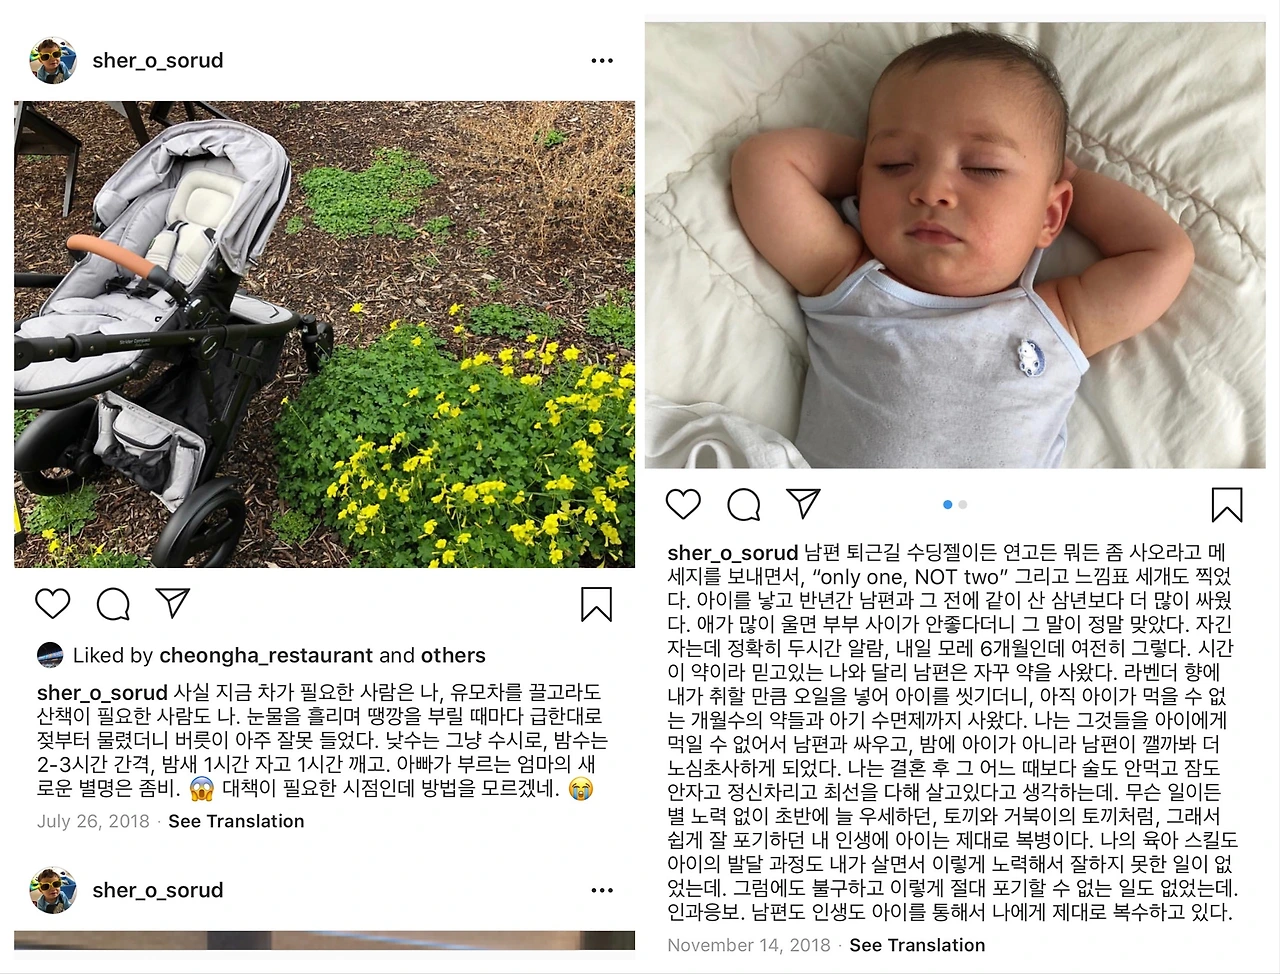See Translation for the November 14 post
The image size is (1280, 974).
pos(917,945)
